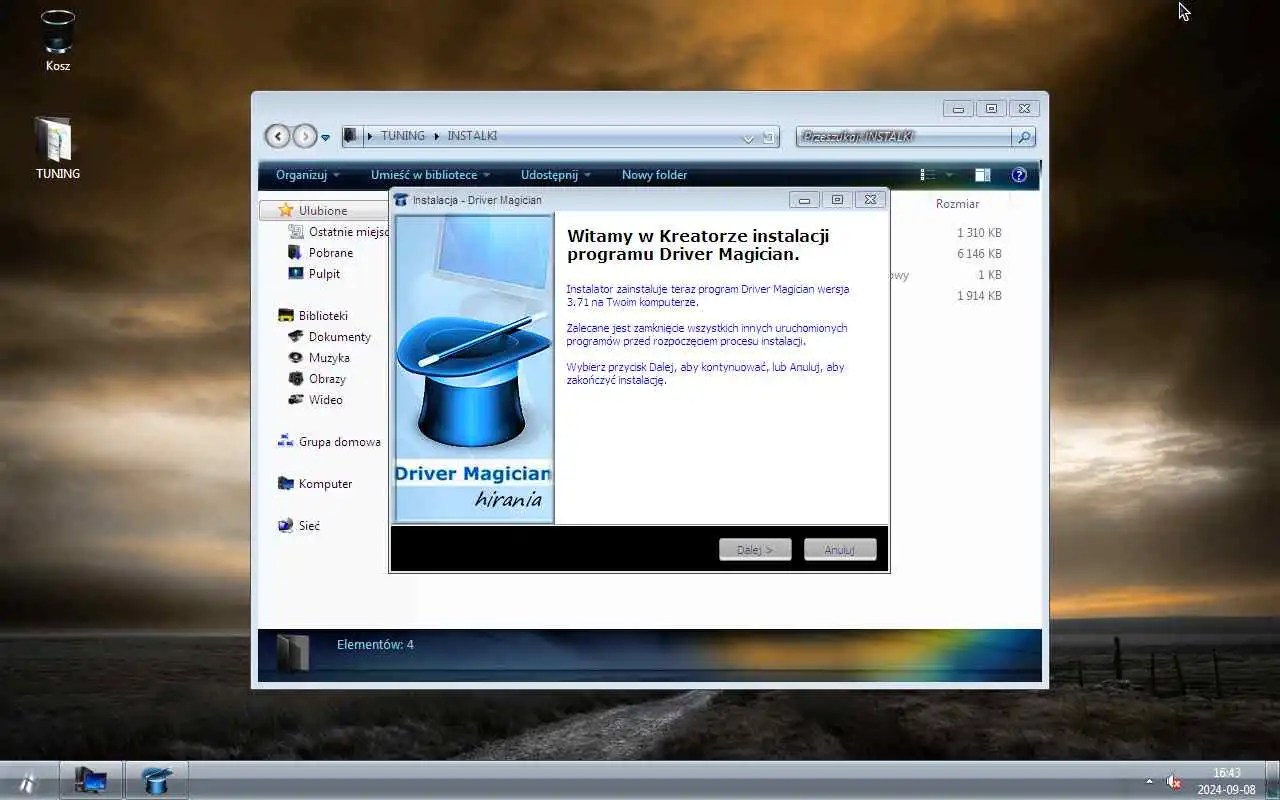Click the Przeszukaj INSTALKI search field
Image resolution: width=1280 pixels, height=800 pixels.
(x=904, y=137)
